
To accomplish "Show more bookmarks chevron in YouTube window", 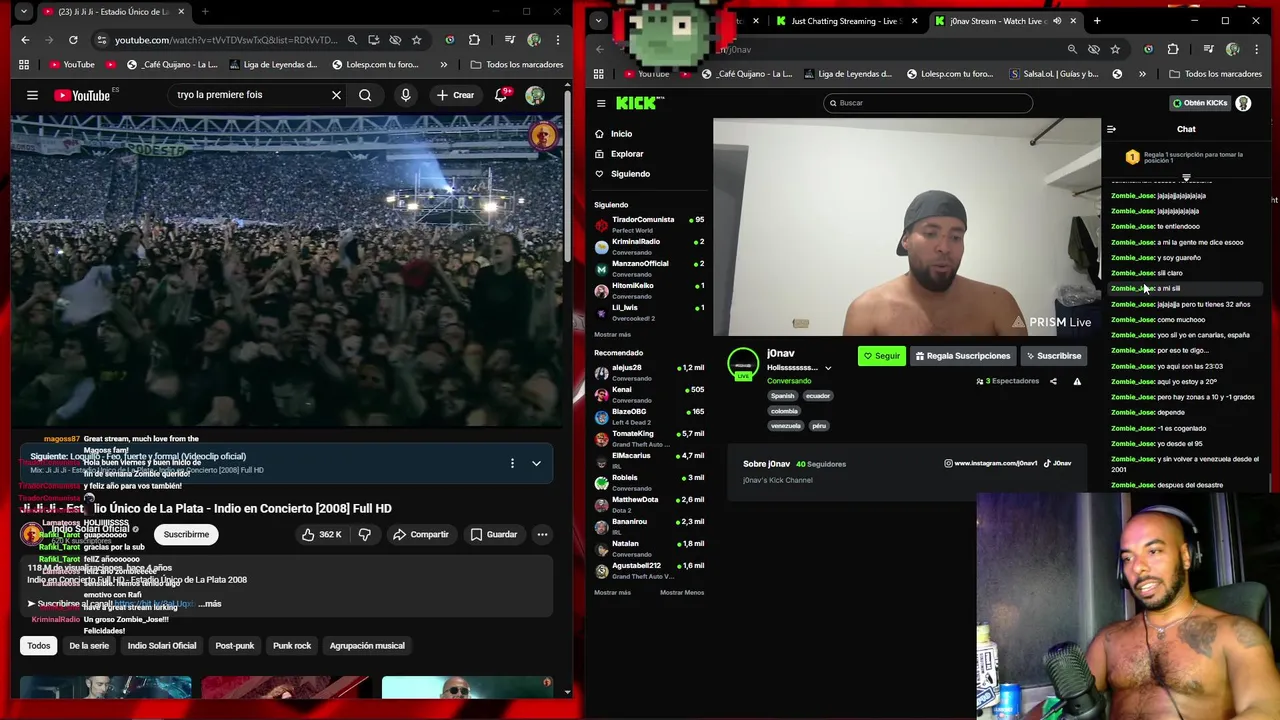I will tap(443, 64).
